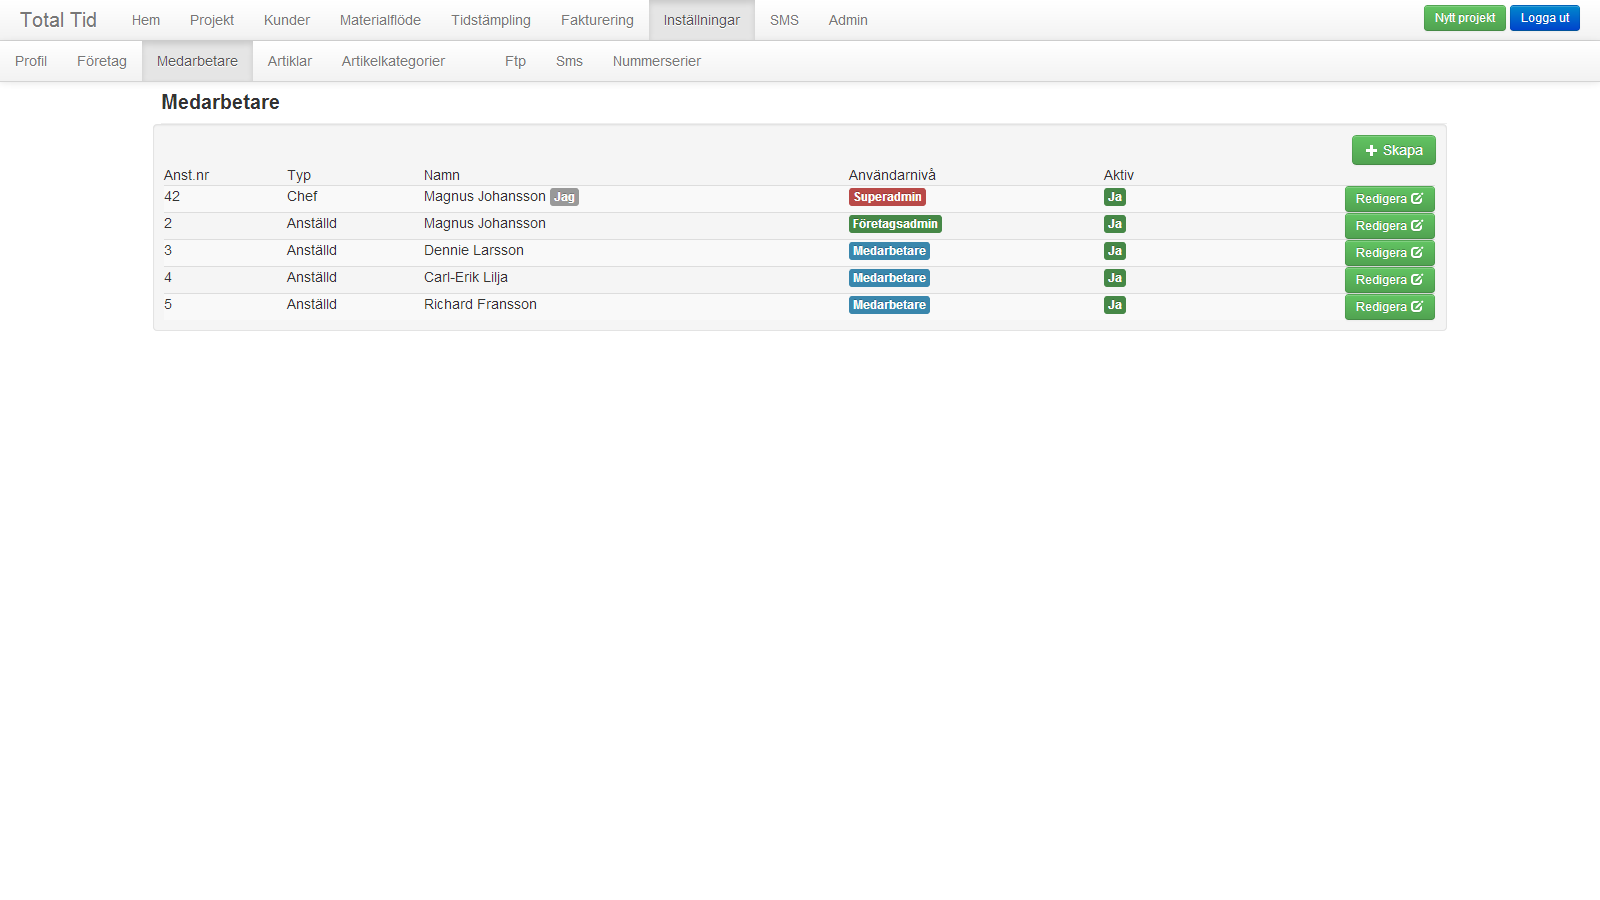Click the Jag badge beside Magnus Johansson
Viewport: 1600px width, 900px height.
(x=564, y=197)
